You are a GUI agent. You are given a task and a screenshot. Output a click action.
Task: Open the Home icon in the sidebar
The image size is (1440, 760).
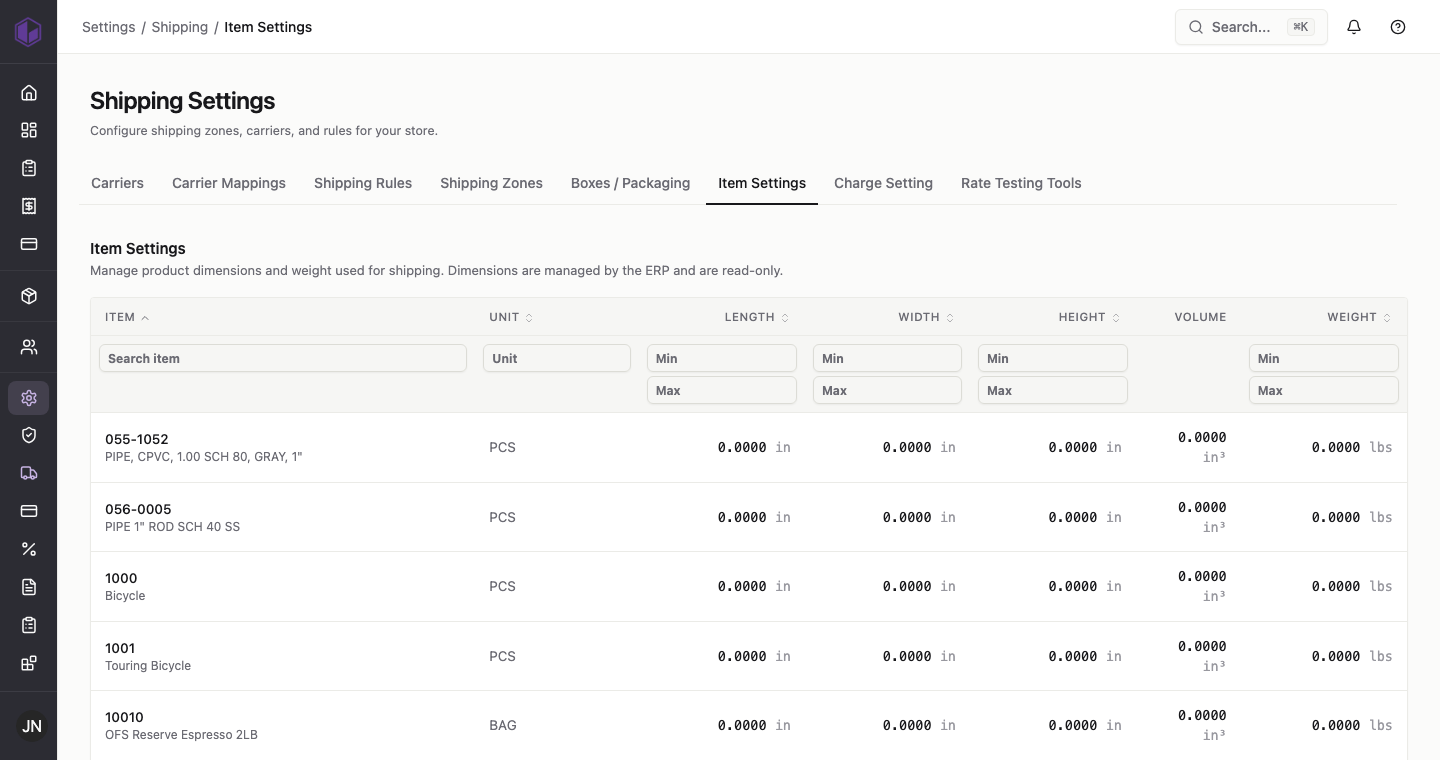(x=29, y=93)
